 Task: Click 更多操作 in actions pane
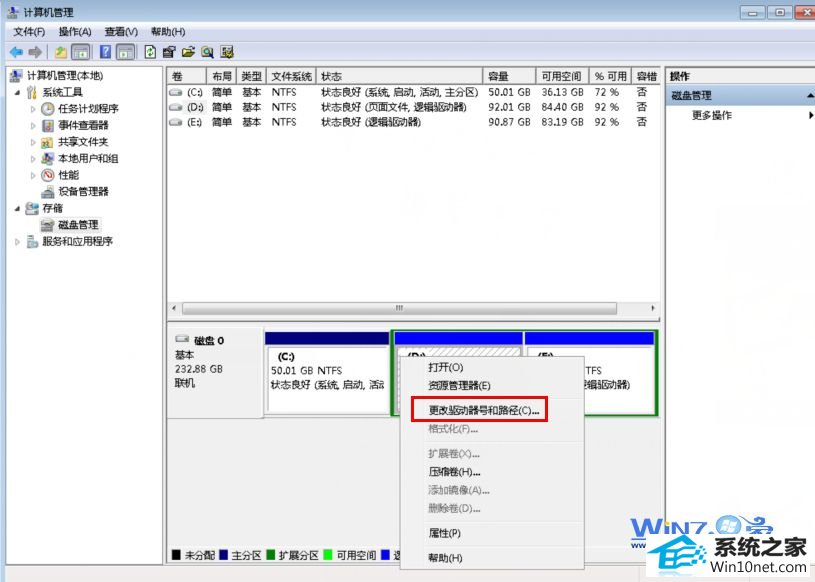(x=712, y=115)
